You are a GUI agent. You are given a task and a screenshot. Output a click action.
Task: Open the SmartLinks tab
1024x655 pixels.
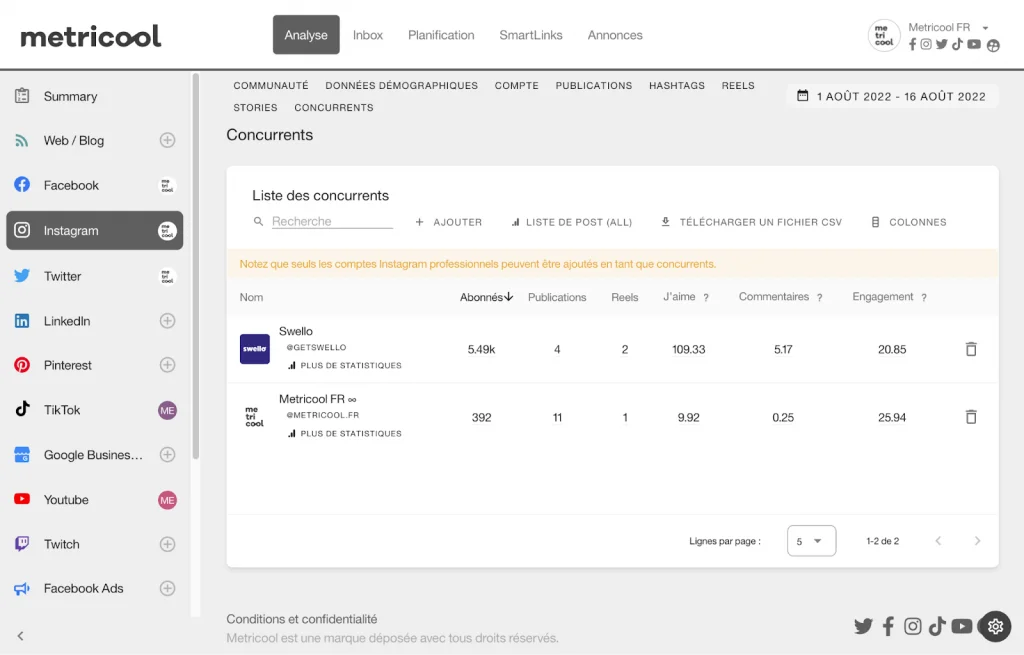tap(531, 35)
